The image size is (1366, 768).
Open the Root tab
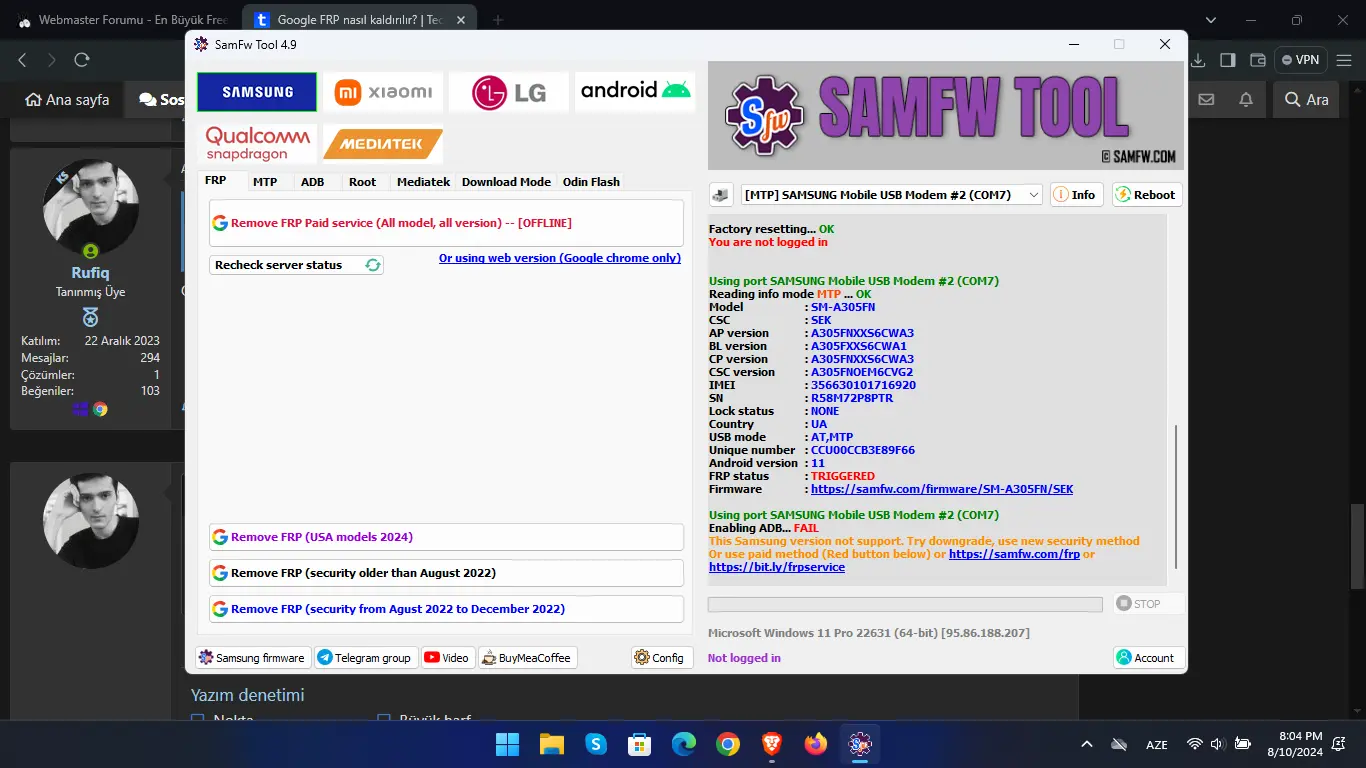click(362, 182)
